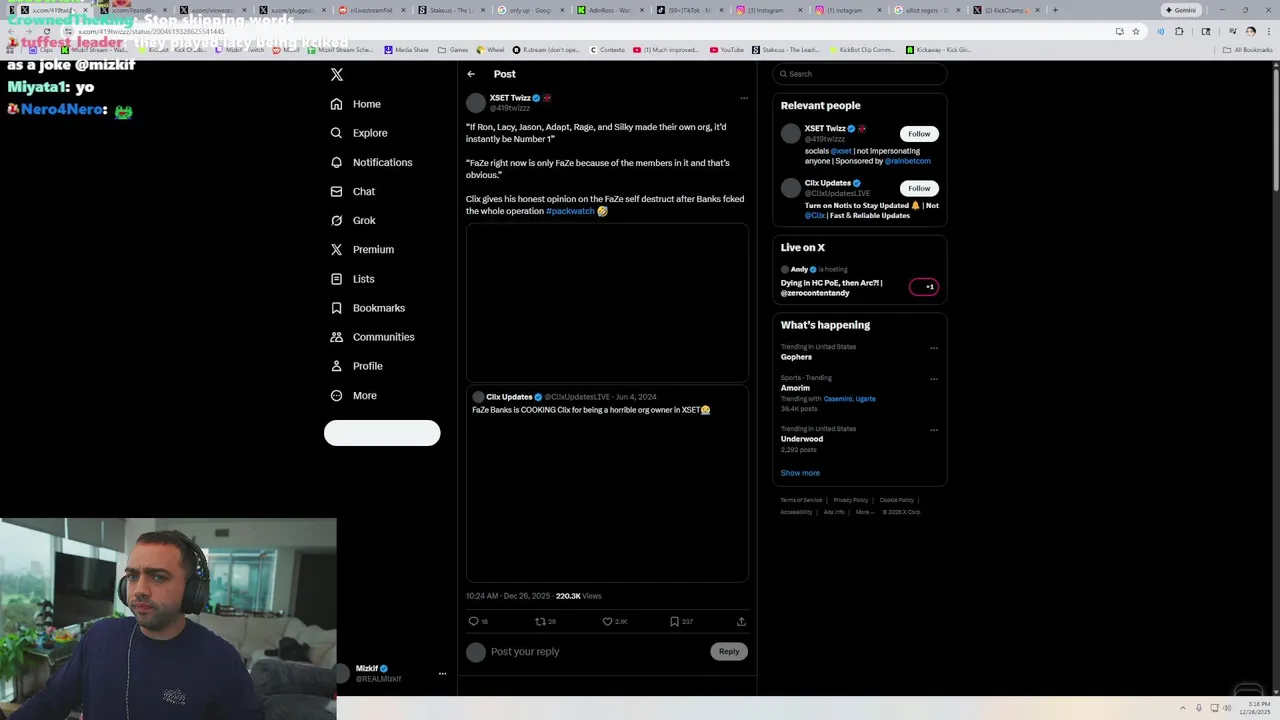Open the Gophers trending topic
Image resolution: width=1280 pixels, height=720 pixels.
coord(796,357)
